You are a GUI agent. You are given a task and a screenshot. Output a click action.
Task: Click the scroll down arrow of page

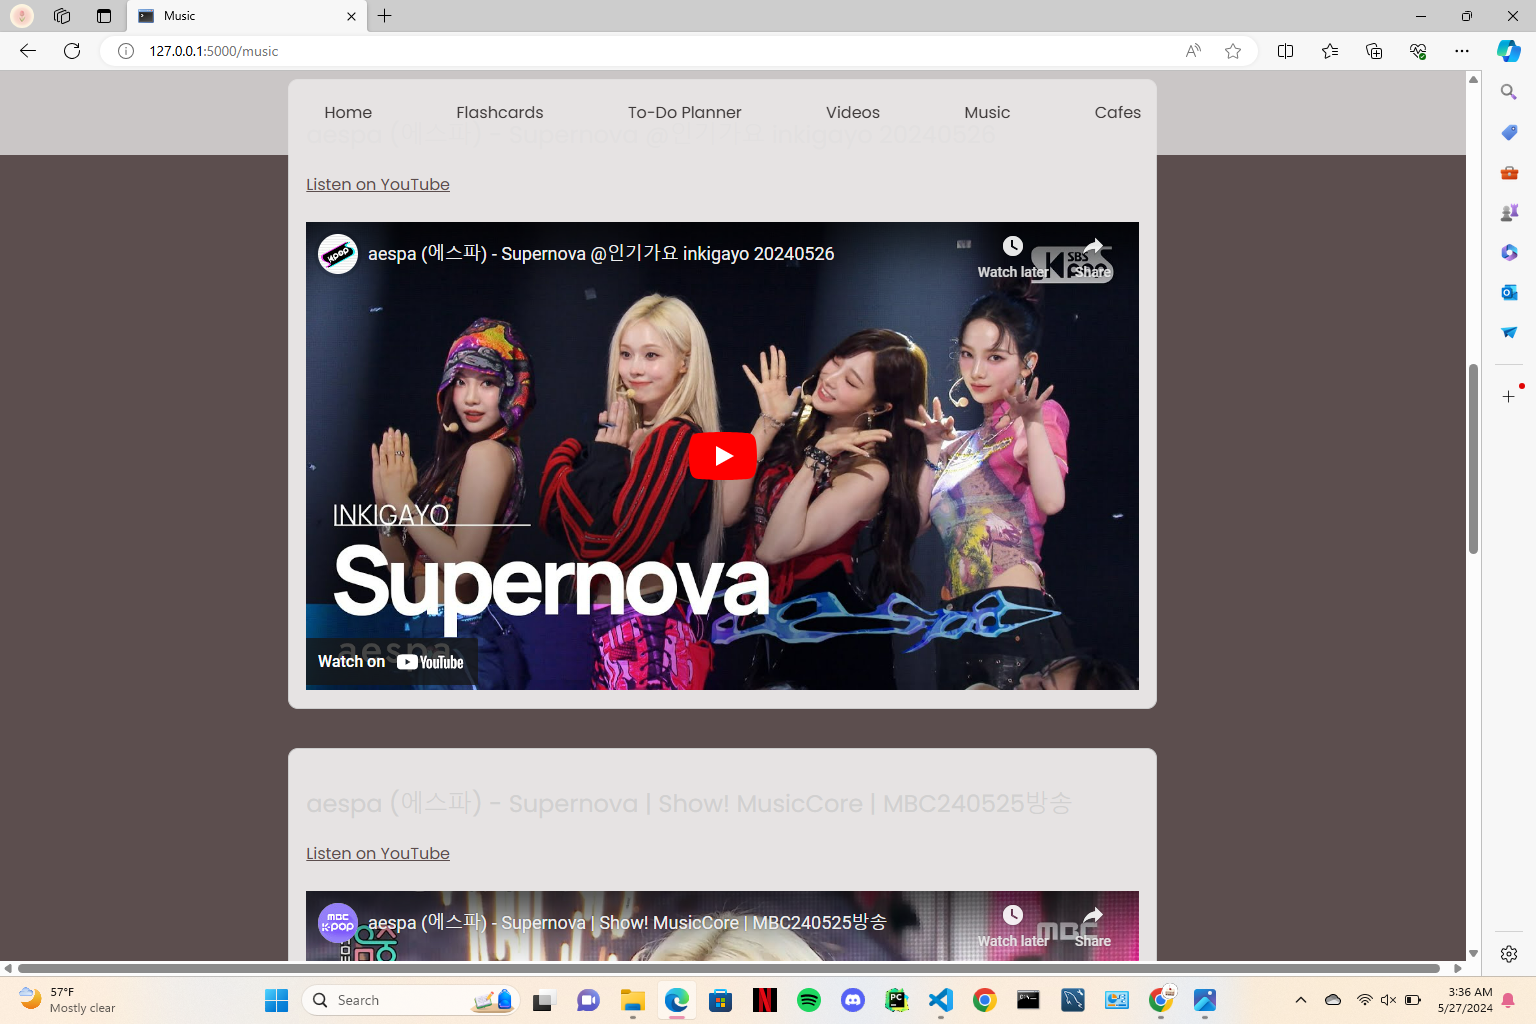click(1473, 954)
